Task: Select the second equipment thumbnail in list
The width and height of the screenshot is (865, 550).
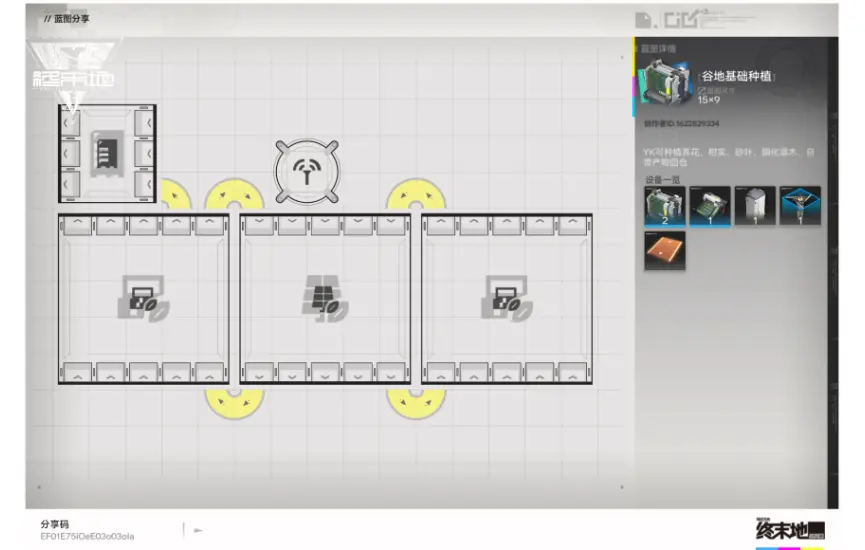Action: coord(710,205)
